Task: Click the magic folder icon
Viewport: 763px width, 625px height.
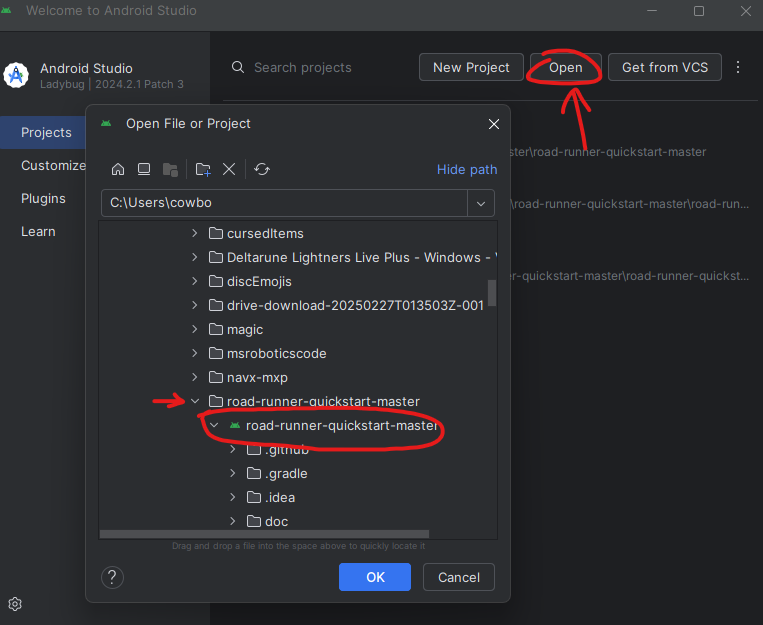Action: point(216,329)
